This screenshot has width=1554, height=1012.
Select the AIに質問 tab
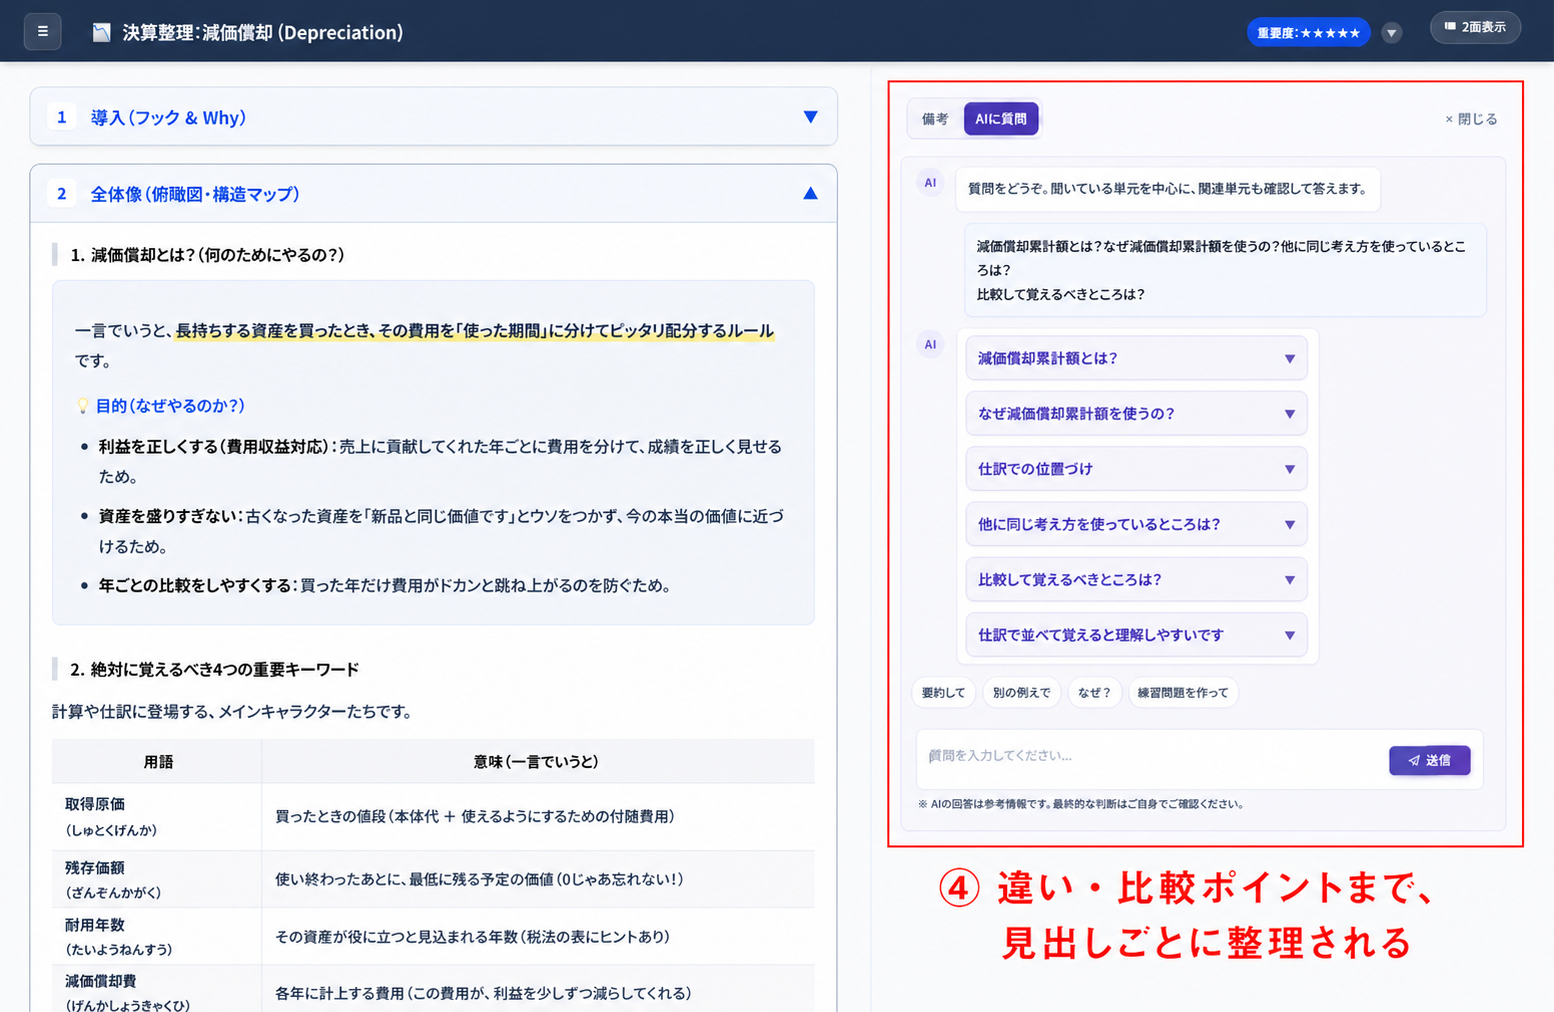(1001, 119)
